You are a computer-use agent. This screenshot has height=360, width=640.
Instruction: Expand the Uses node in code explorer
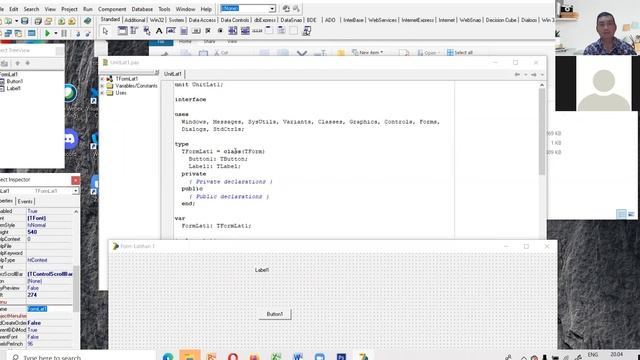pos(102,93)
